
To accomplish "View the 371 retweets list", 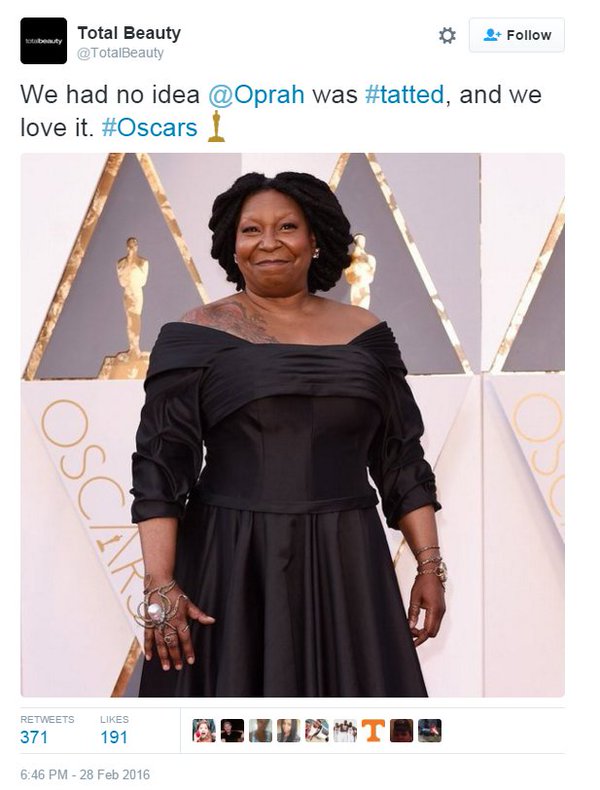I will pyautogui.click(x=47, y=730).
